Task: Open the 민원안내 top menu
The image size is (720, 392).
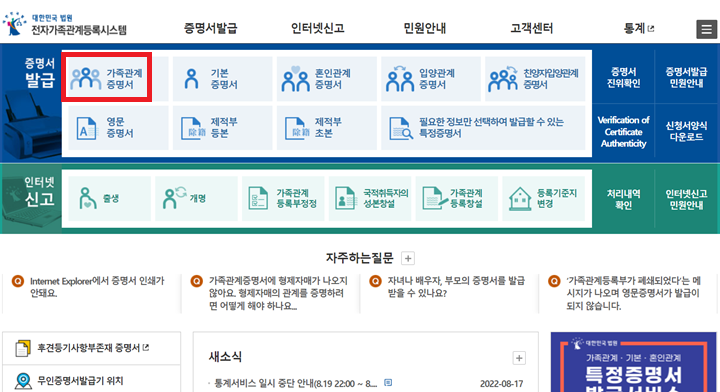Action: pos(425,28)
